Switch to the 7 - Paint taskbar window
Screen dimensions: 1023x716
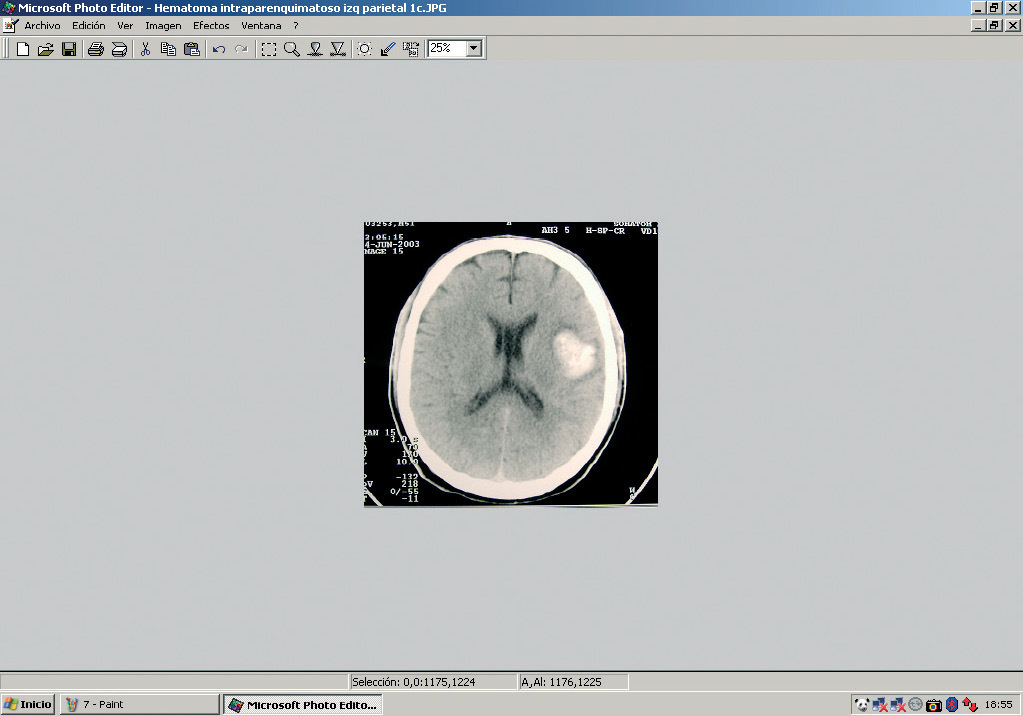click(138, 704)
